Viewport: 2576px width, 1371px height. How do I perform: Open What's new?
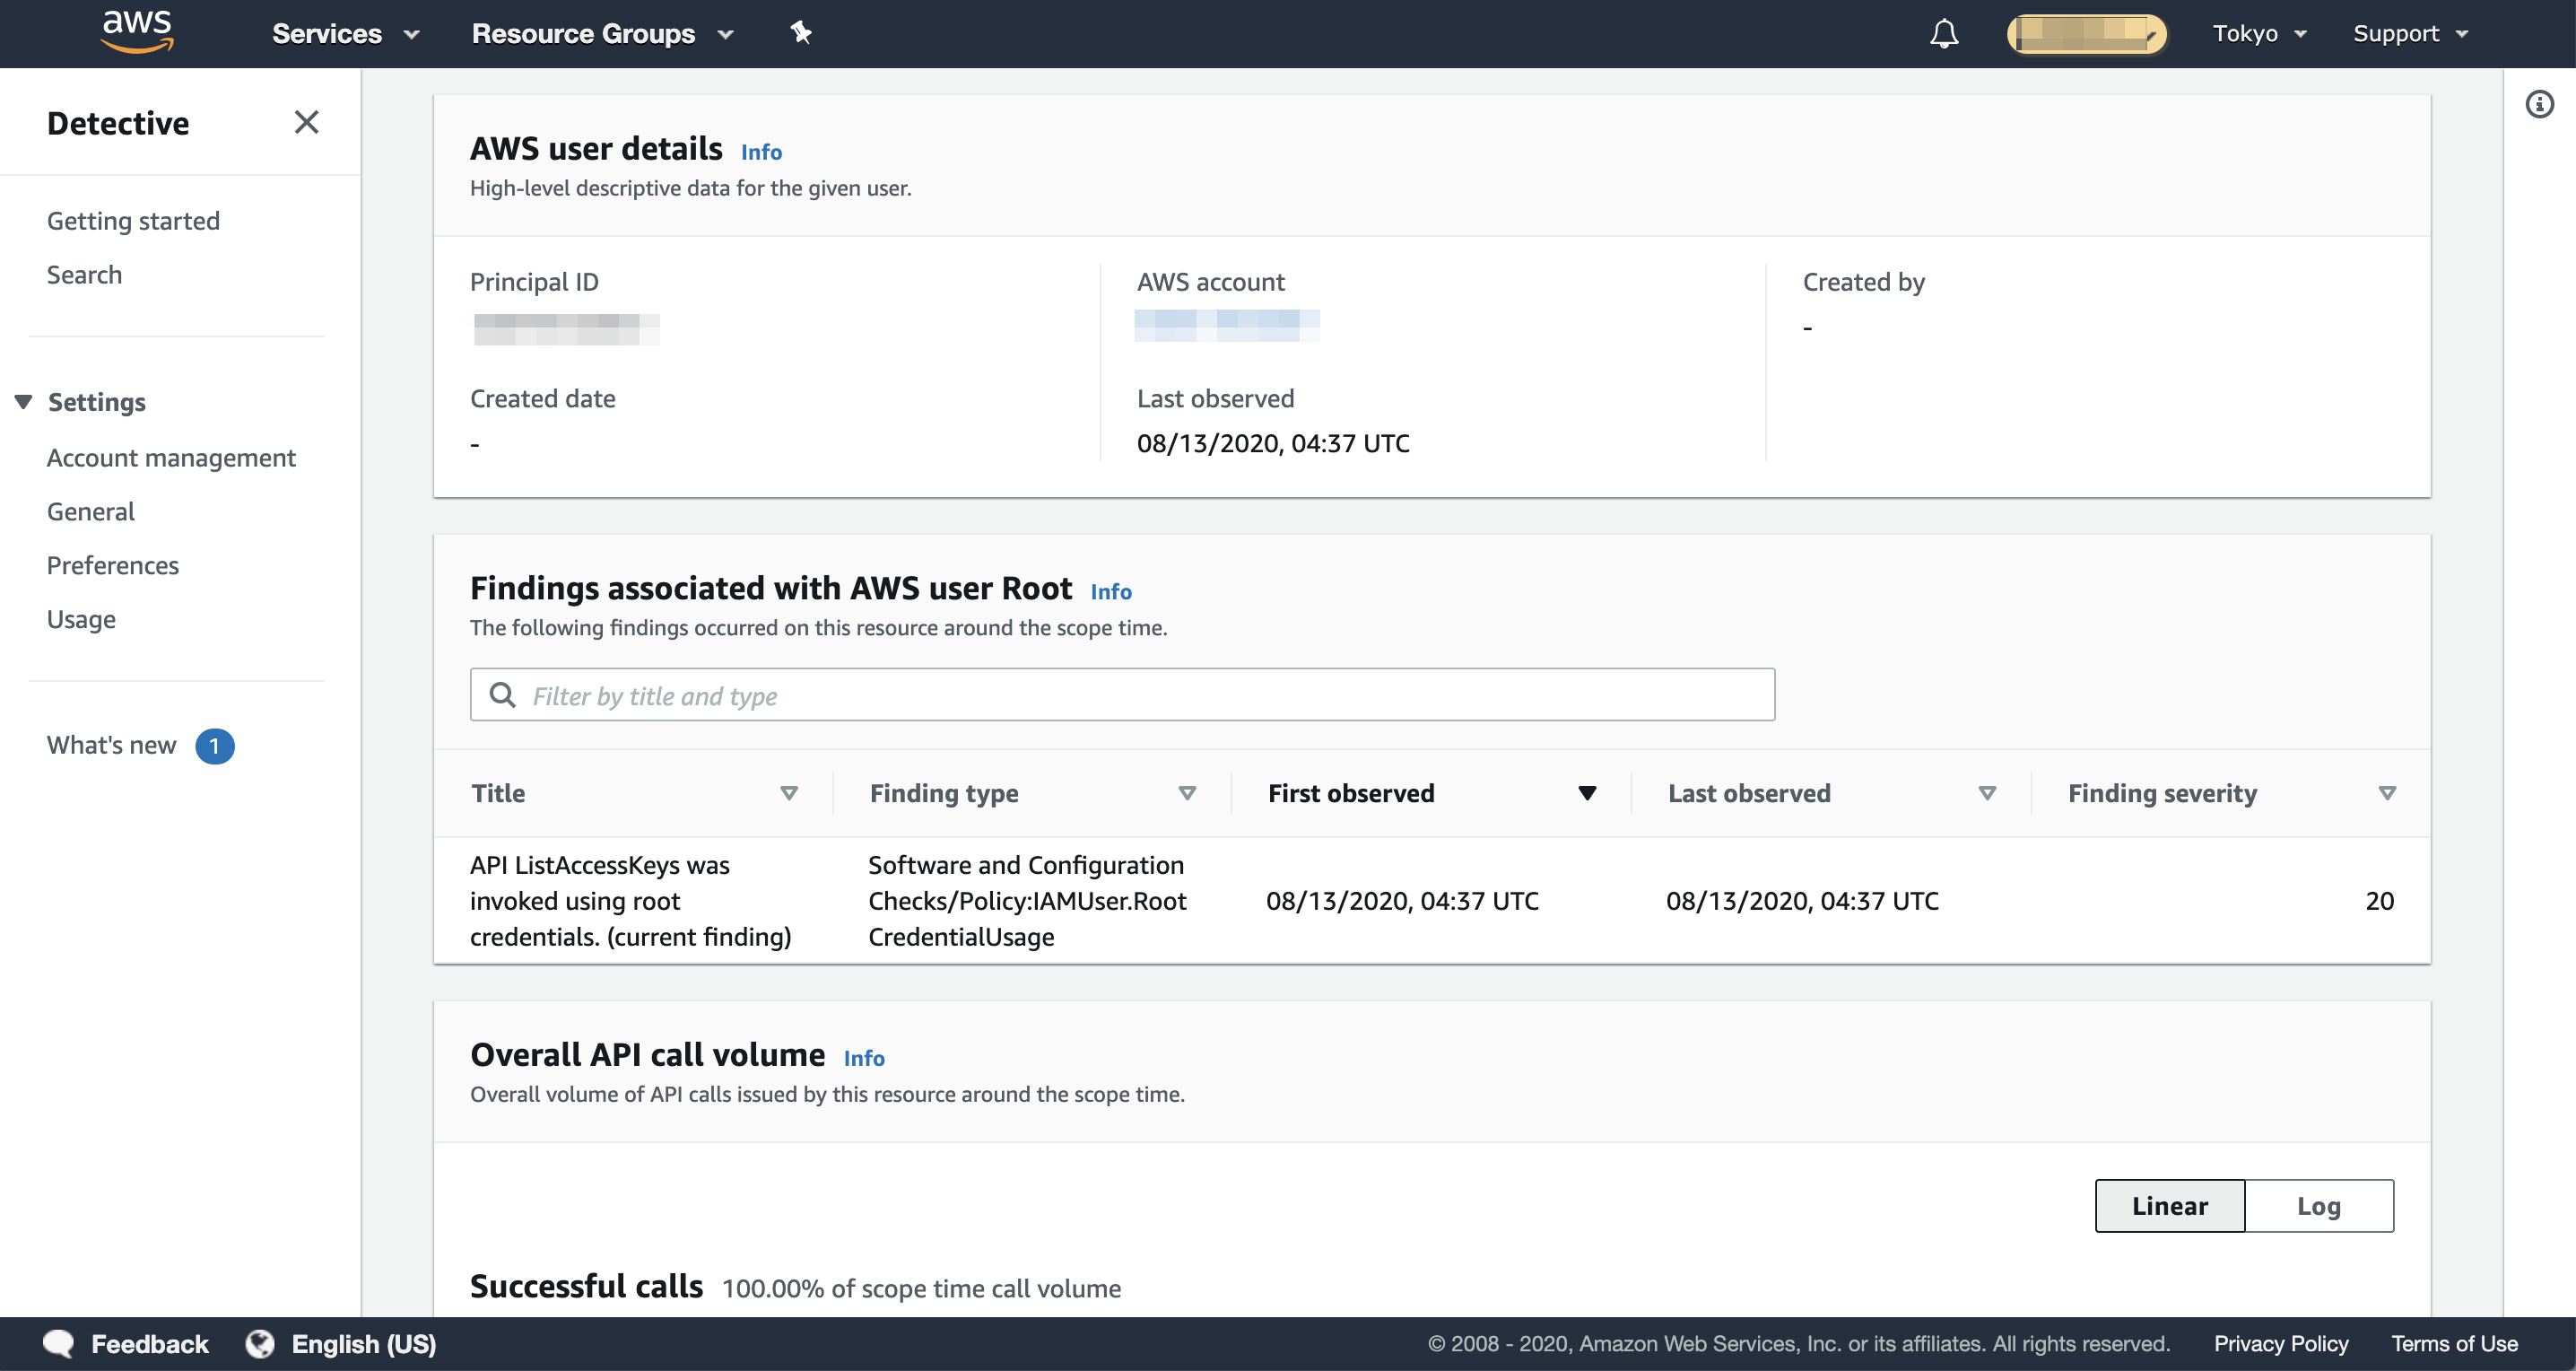pyautogui.click(x=111, y=746)
